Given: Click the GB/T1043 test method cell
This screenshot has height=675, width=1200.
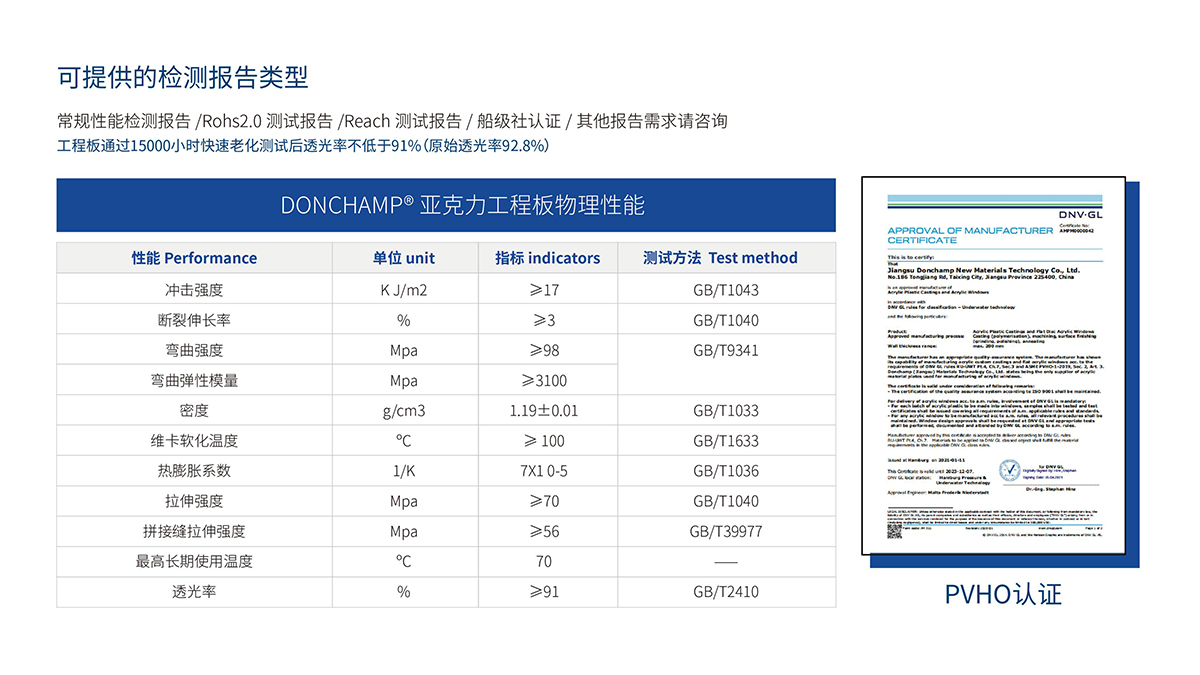Looking at the screenshot, I should (725, 290).
